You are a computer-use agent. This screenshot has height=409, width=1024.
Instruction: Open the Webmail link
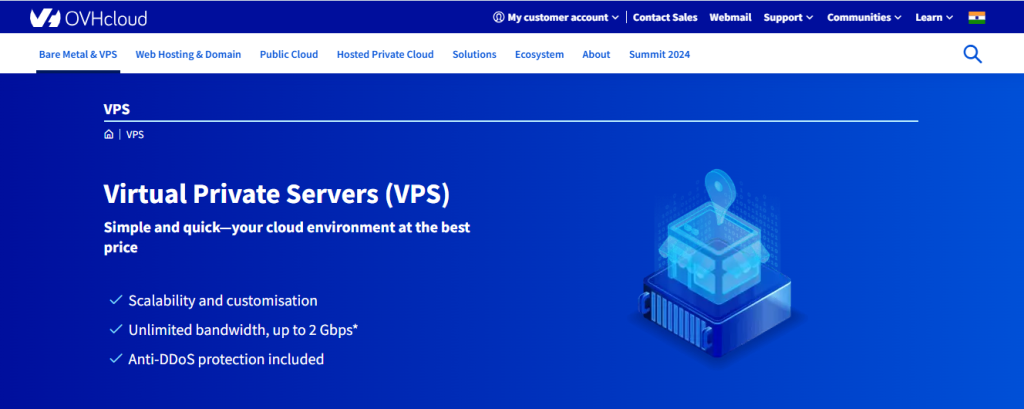(730, 17)
